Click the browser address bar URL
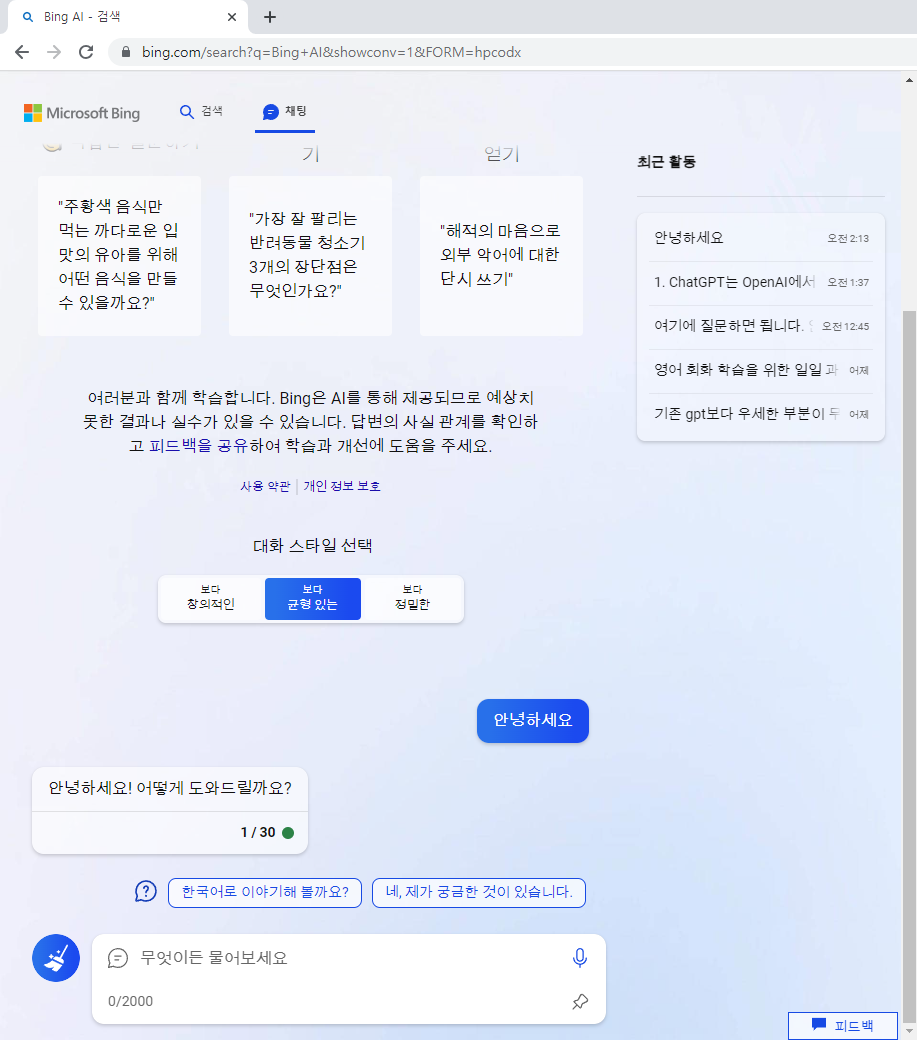Image resolution: width=917 pixels, height=1040 pixels. [331, 52]
